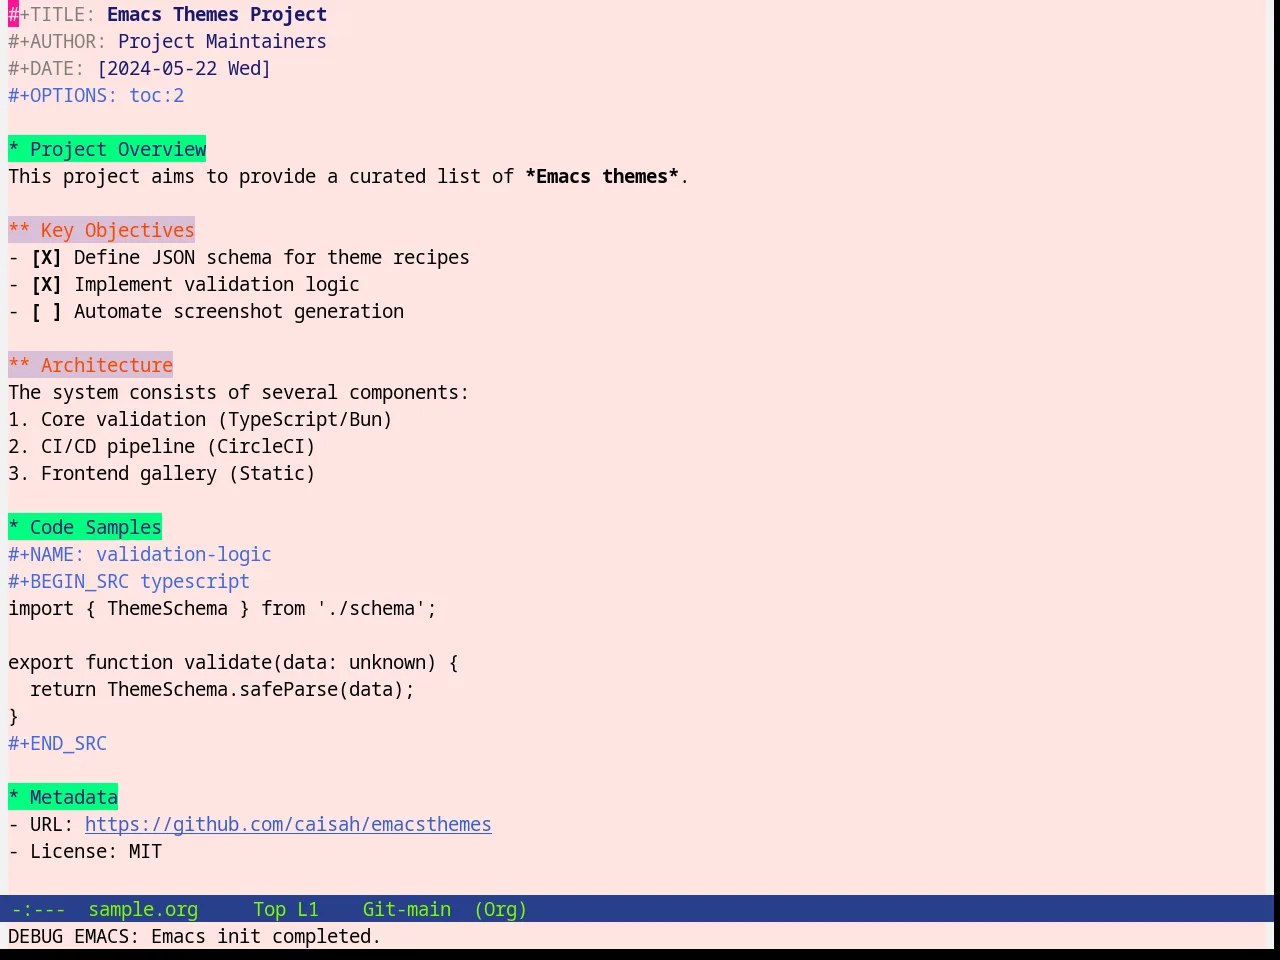Collapse the 'Code Samples' heading
Screen dimensions: 1280x960
click(x=85, y=527)
